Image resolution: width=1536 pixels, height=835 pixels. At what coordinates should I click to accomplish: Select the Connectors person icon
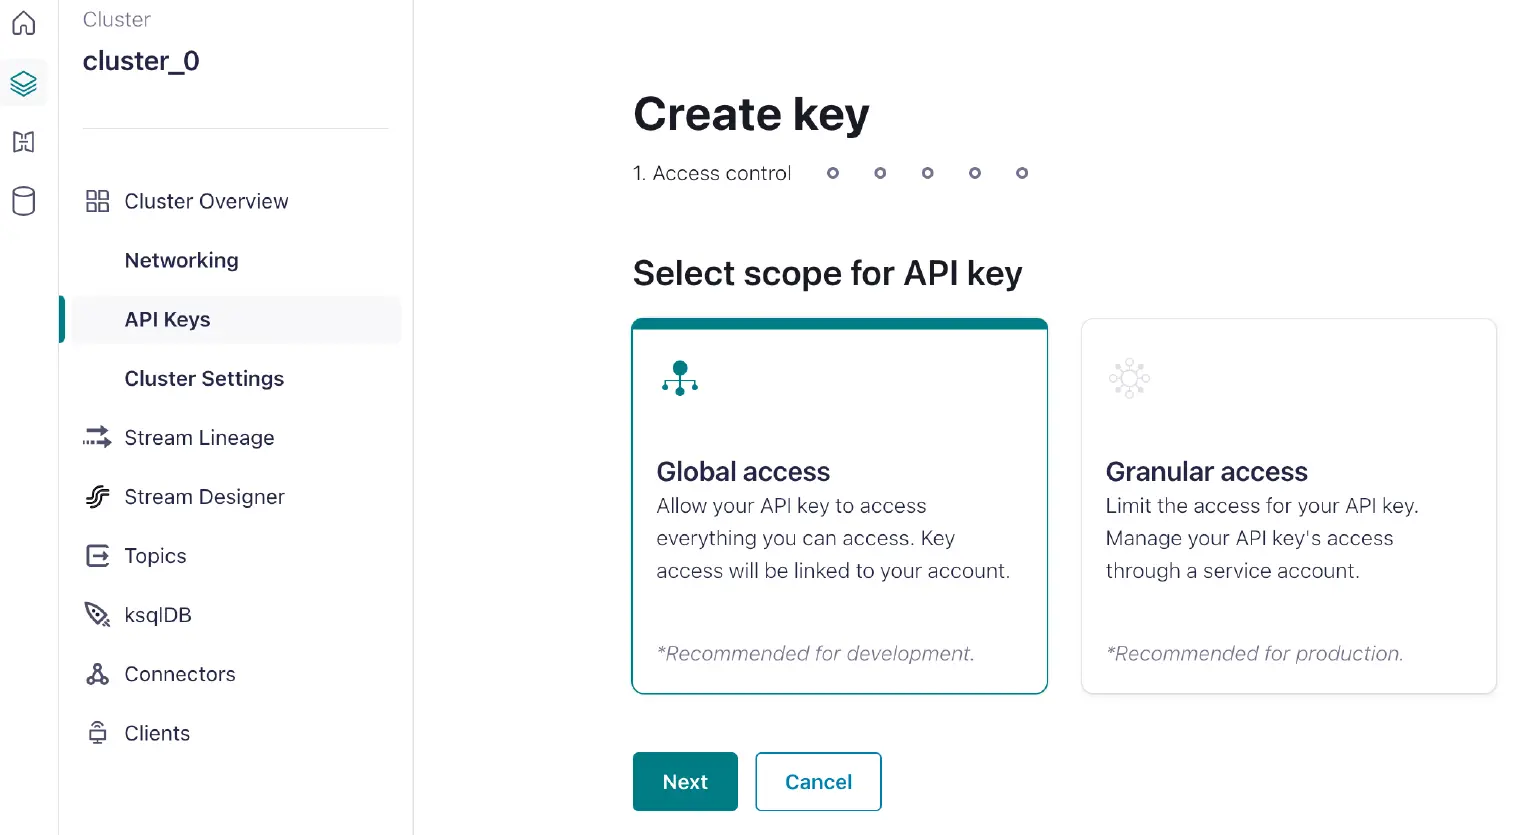[x=97, y=673]
